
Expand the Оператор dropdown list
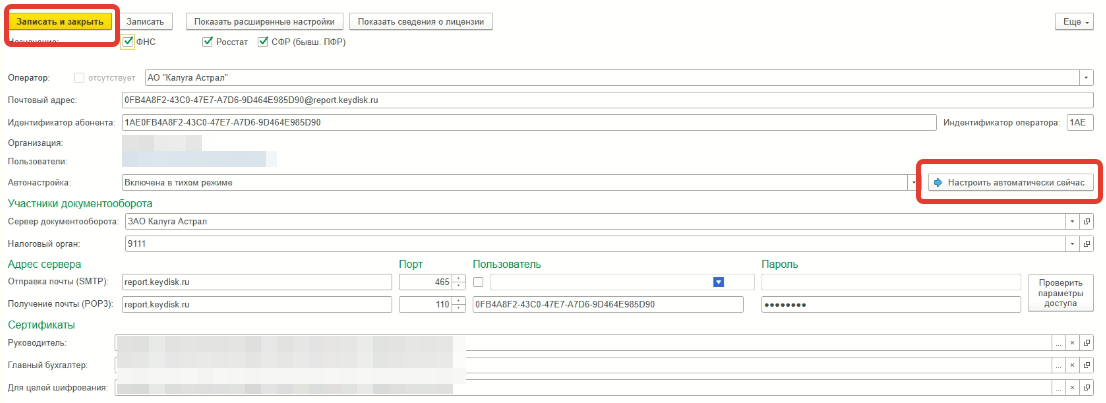coord(1085,77)
